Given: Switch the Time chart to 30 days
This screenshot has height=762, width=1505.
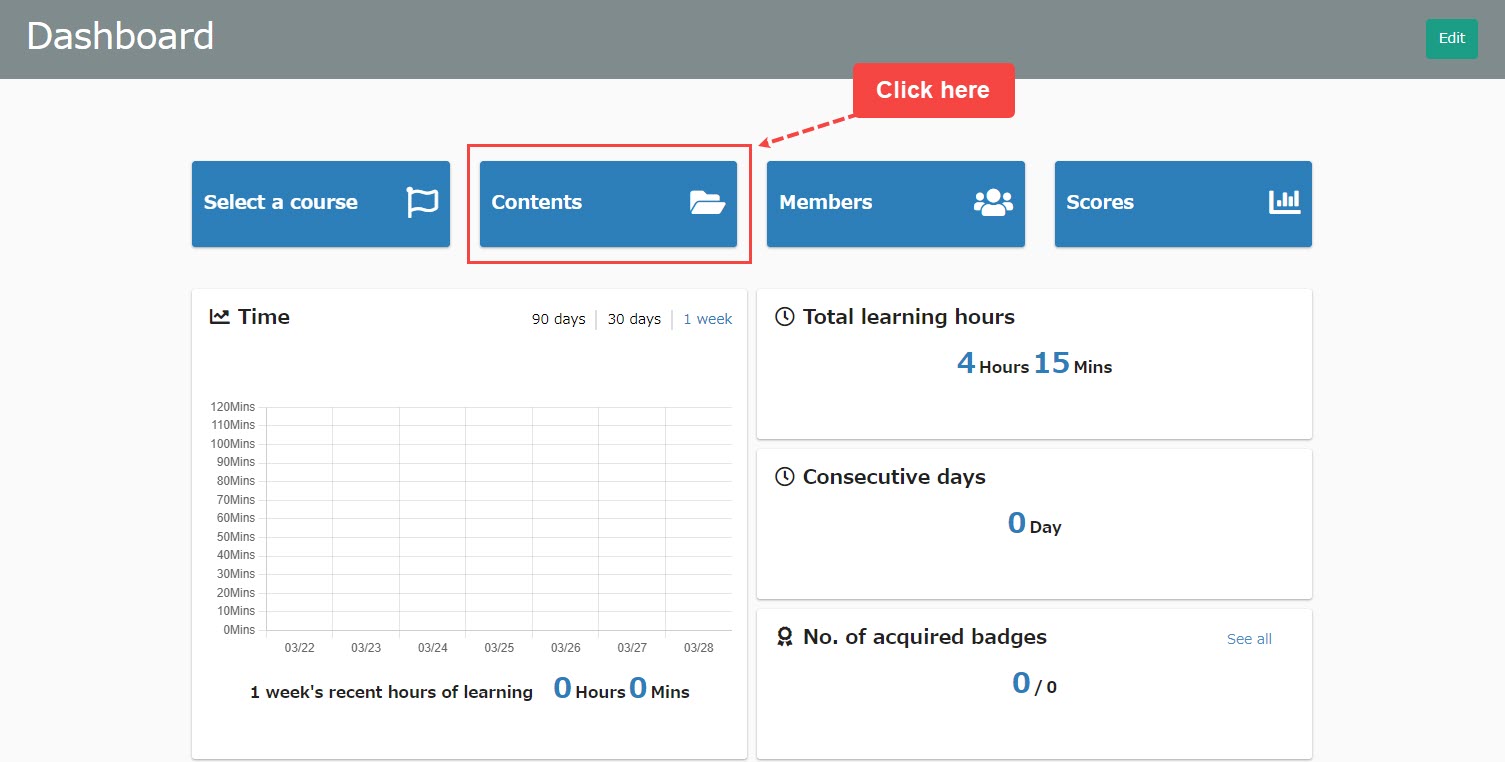Looking at the screenshot, I should click(634, 319).
